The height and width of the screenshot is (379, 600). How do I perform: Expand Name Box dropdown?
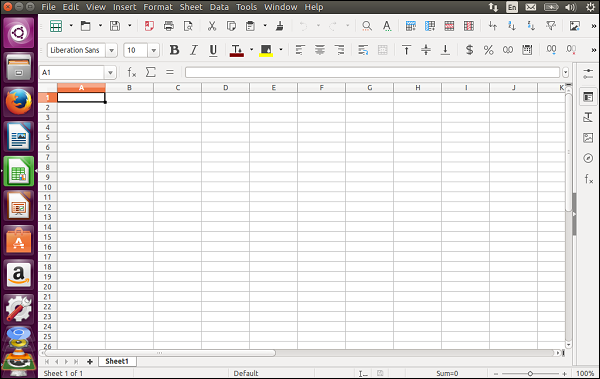click(110, 72)
